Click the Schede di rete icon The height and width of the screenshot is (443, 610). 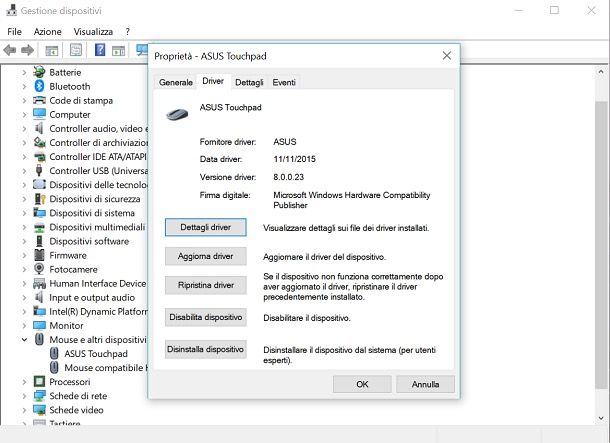click(39, 396)
